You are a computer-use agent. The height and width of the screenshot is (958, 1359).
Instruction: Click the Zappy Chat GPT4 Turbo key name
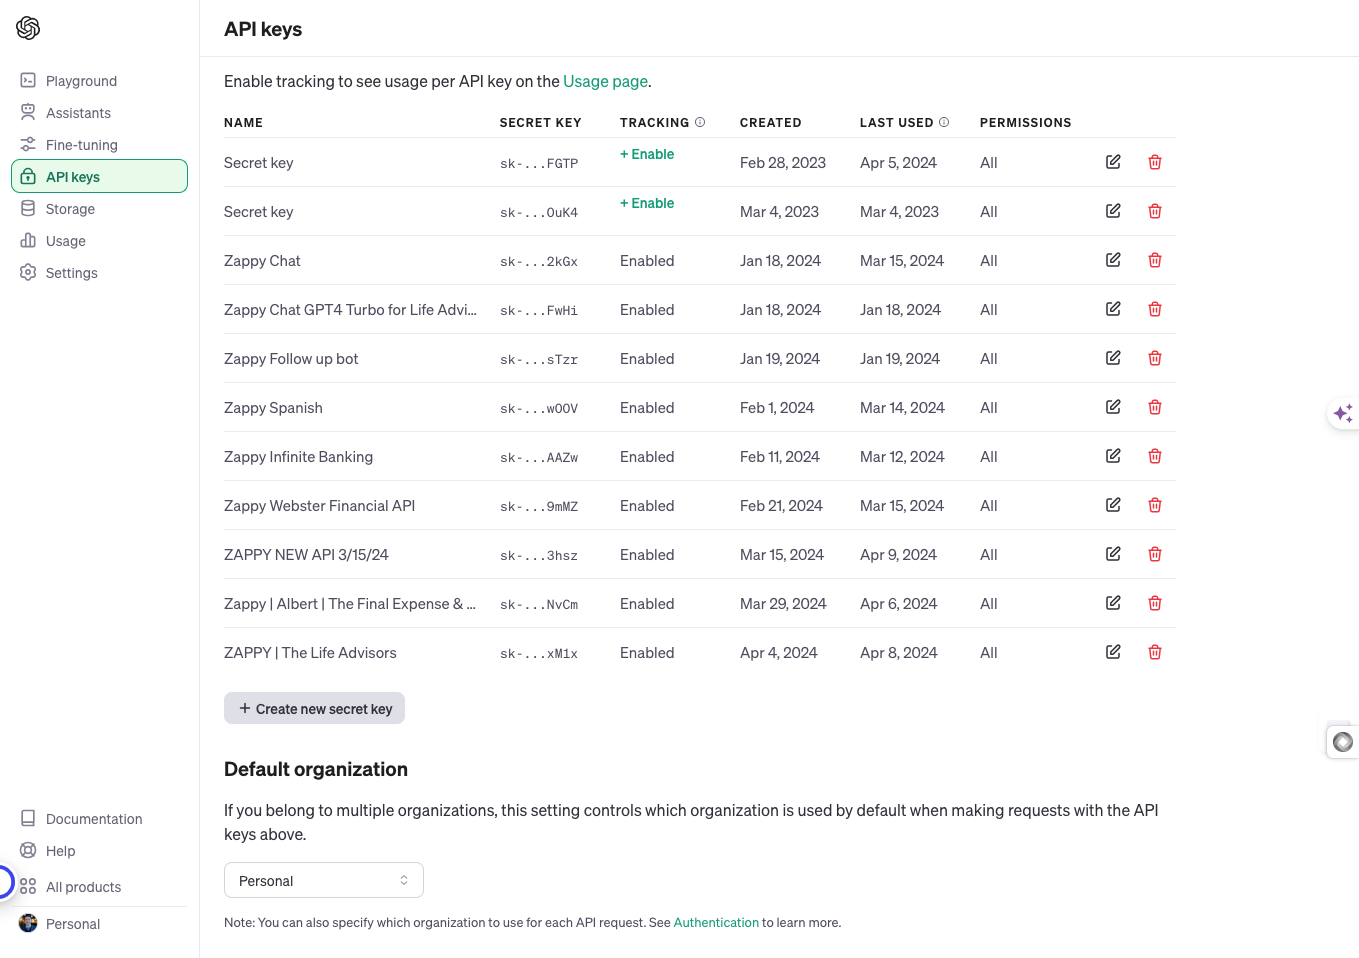pos(350,310)
